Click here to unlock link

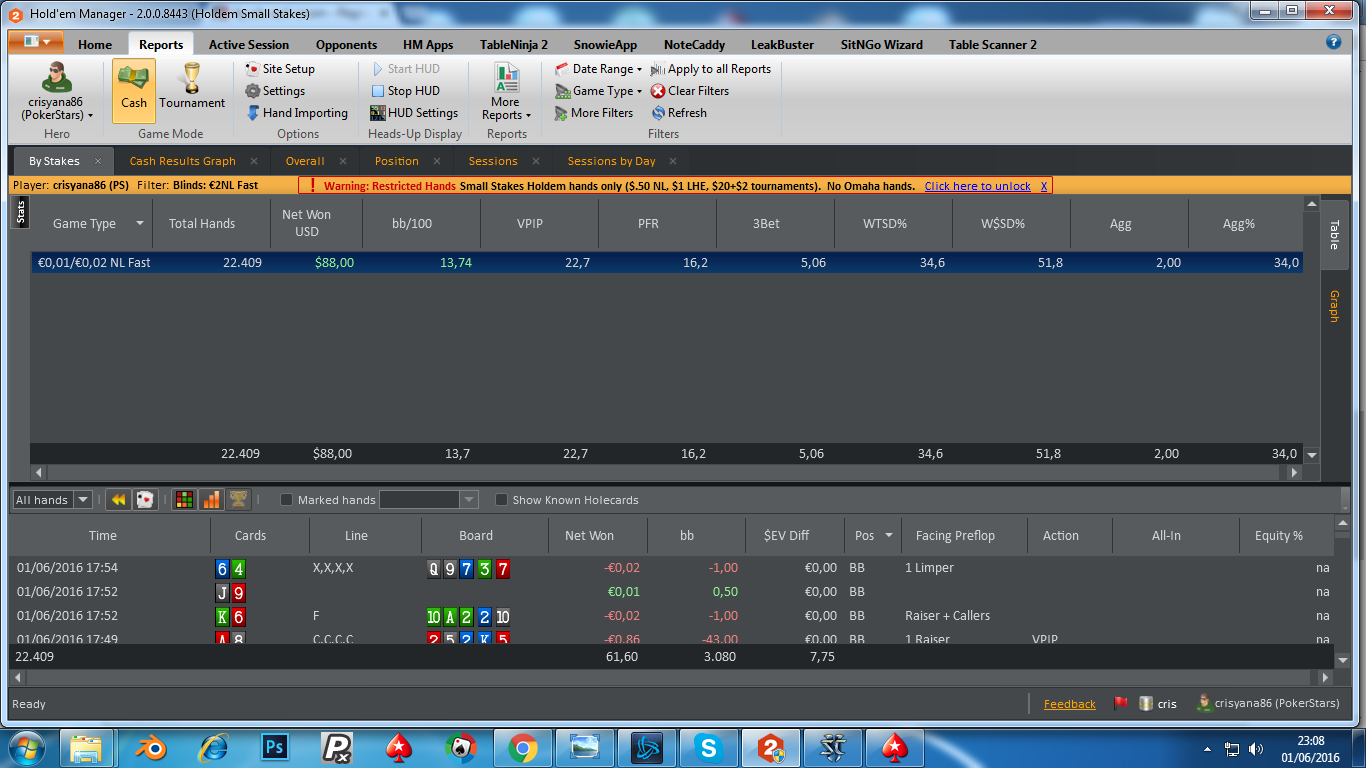pos(977,186)
